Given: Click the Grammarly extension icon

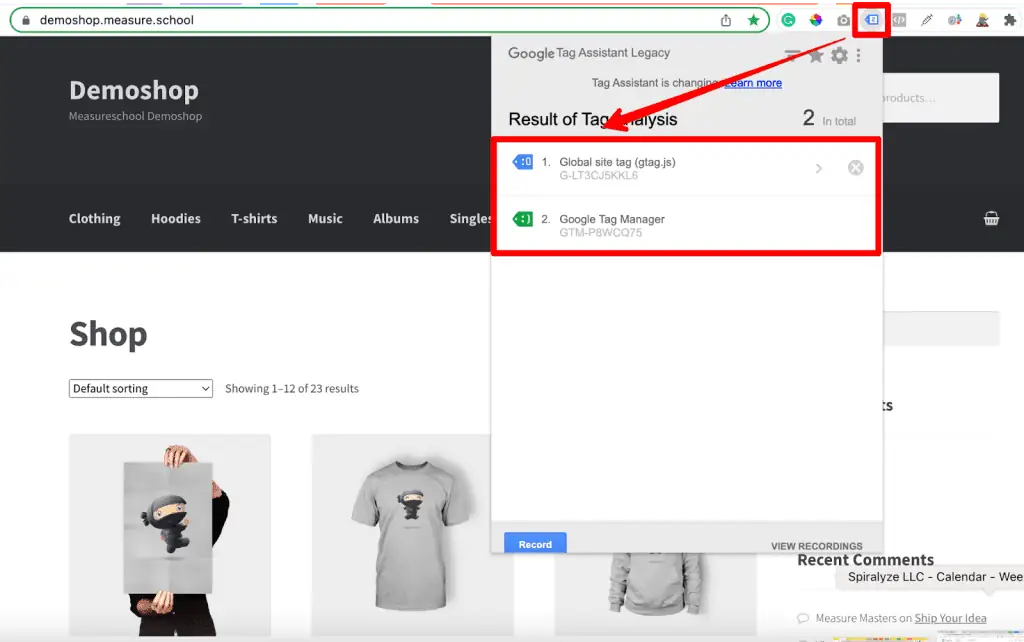Looking at the screenshot, I should [x=788, y=19].
